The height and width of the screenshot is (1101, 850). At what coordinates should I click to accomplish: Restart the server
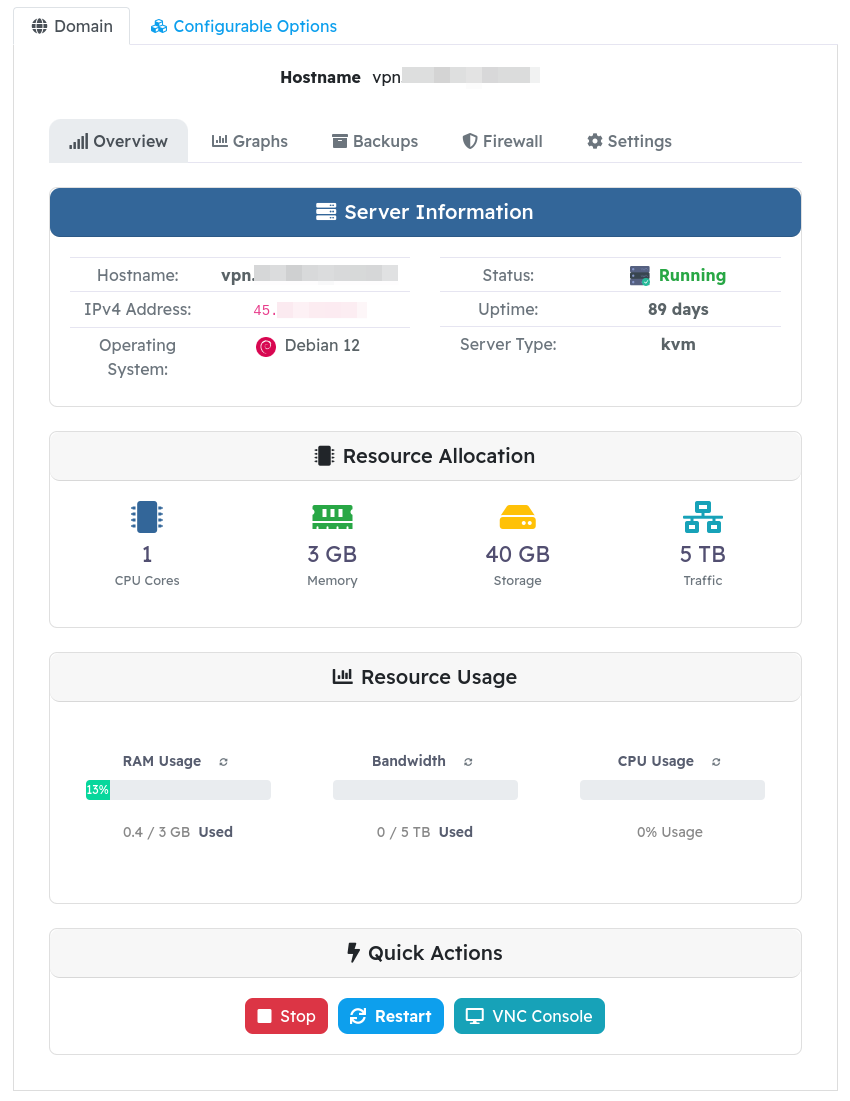[x=391, y=1016]
